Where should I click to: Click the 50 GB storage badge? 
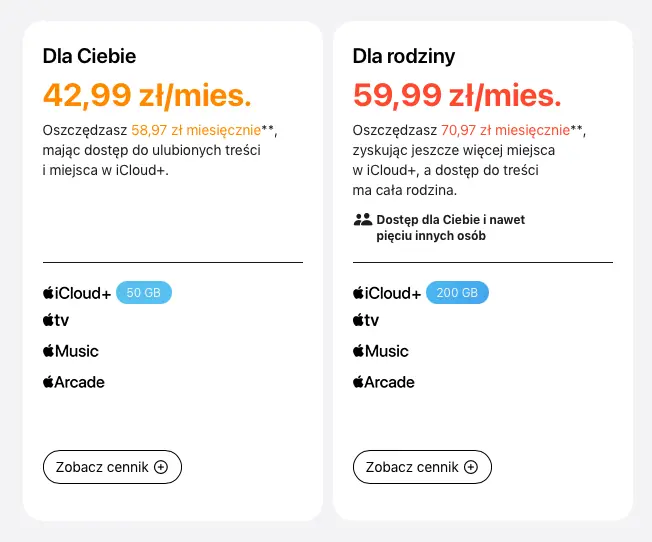[143, 292]
